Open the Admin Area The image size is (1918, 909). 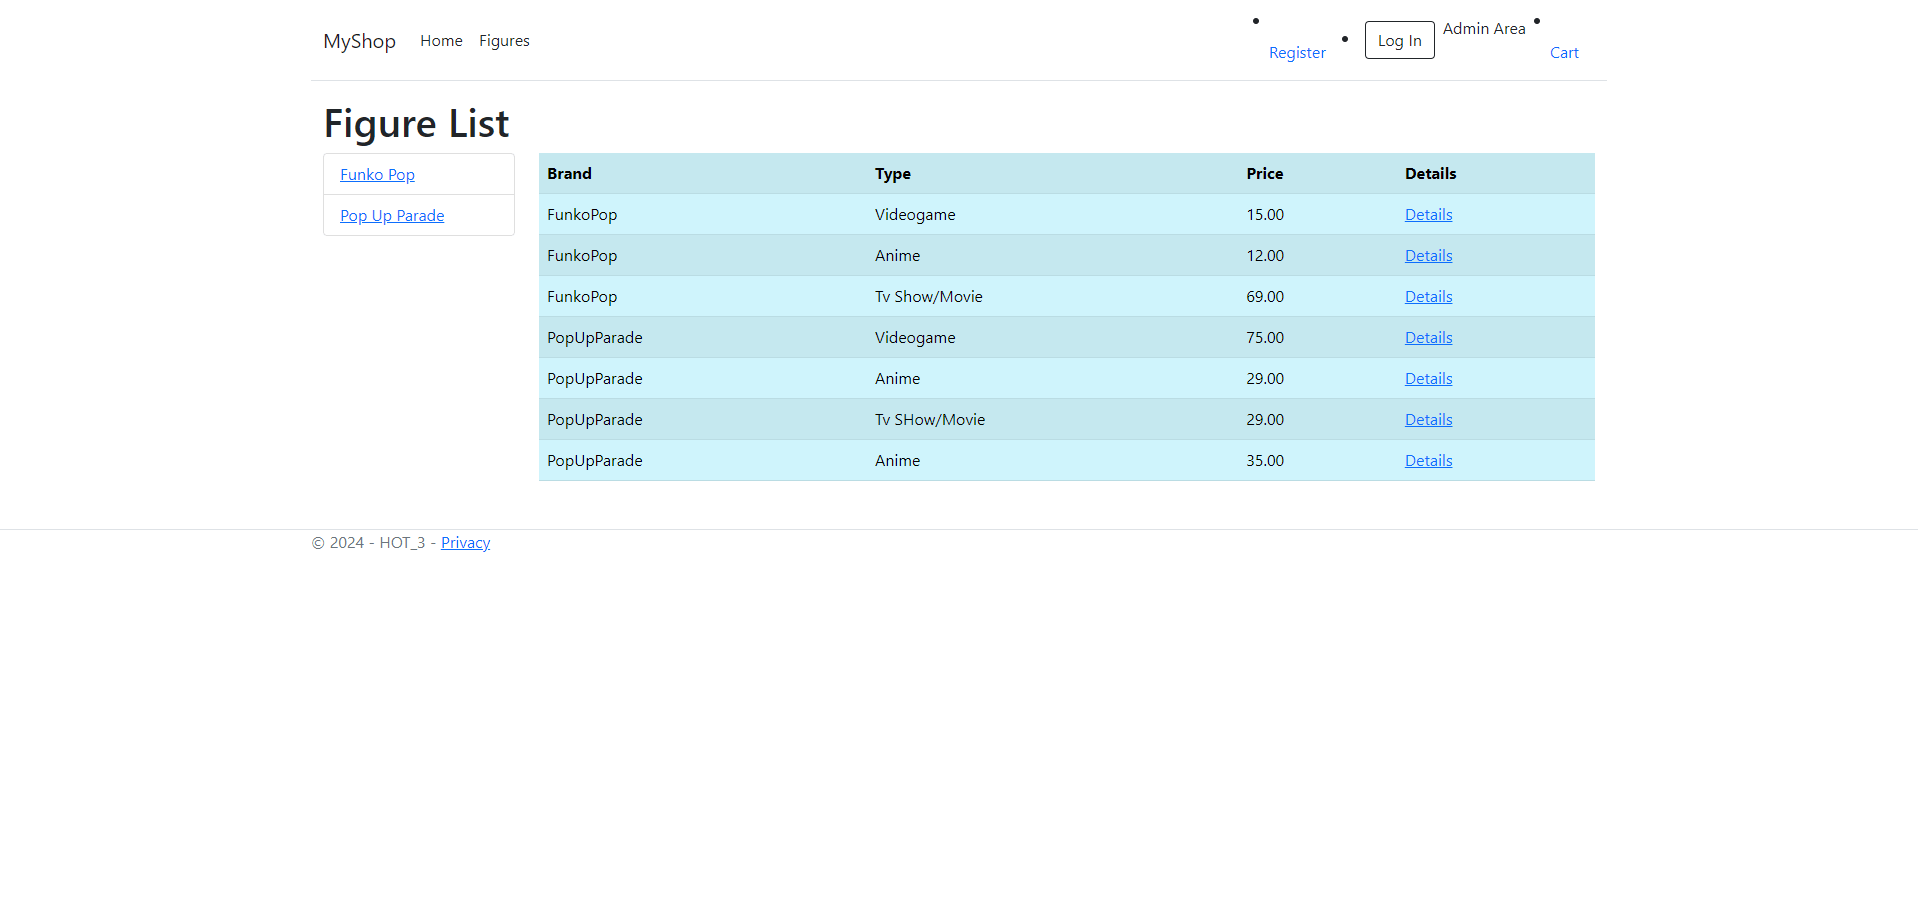tap(1484, 28)
